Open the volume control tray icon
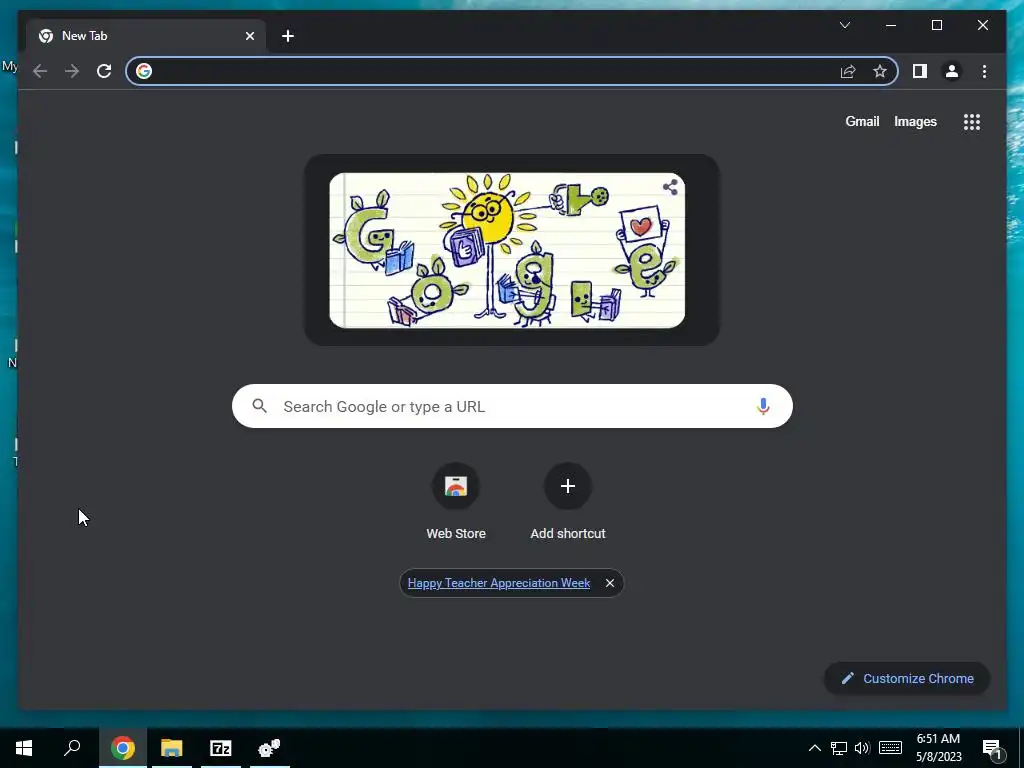Screen dimensions: 1024x768 click(x=862, y=748)
